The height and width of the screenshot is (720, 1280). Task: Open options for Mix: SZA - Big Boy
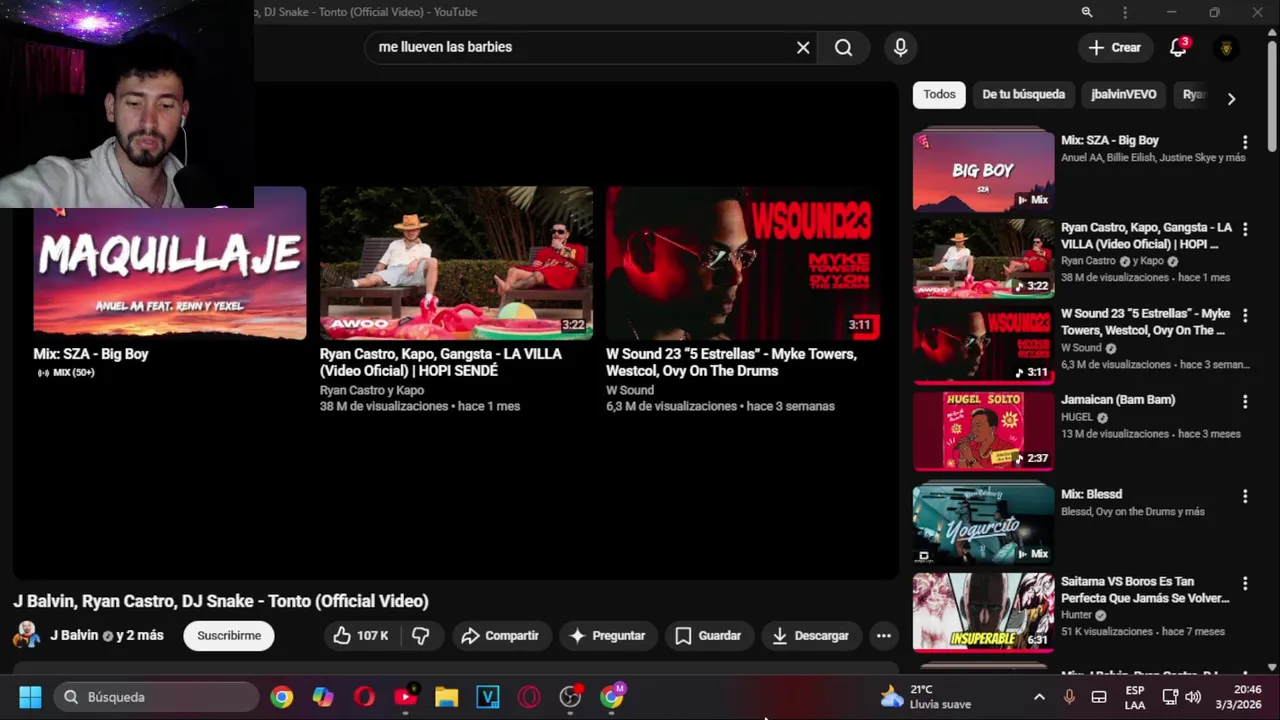(x=1245, y=142)
